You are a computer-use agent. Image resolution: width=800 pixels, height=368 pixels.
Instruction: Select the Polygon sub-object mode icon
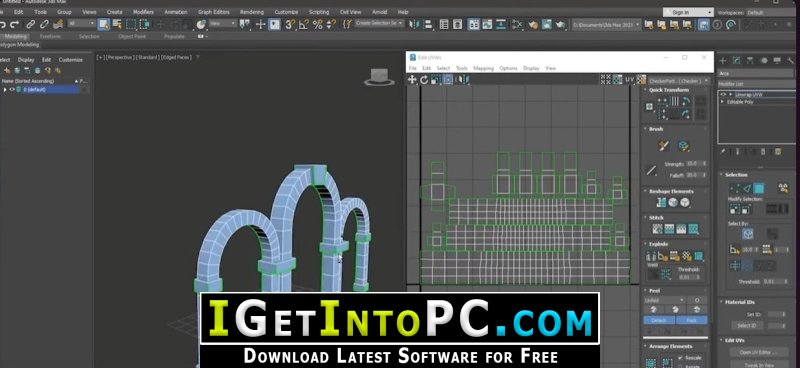tap(759, 188)
